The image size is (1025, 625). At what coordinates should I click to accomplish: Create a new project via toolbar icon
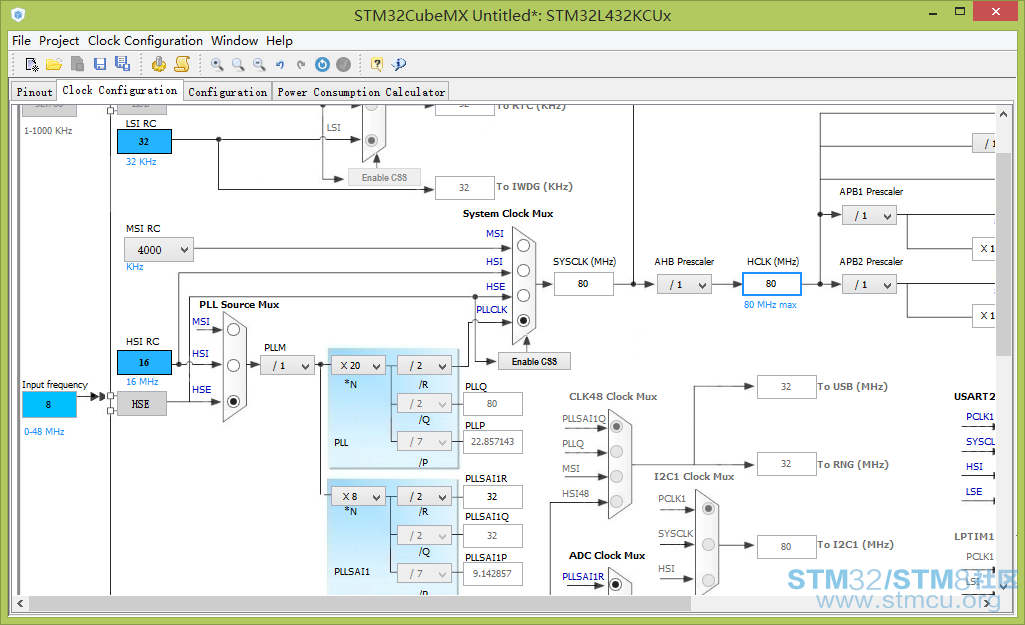(31, 64)
